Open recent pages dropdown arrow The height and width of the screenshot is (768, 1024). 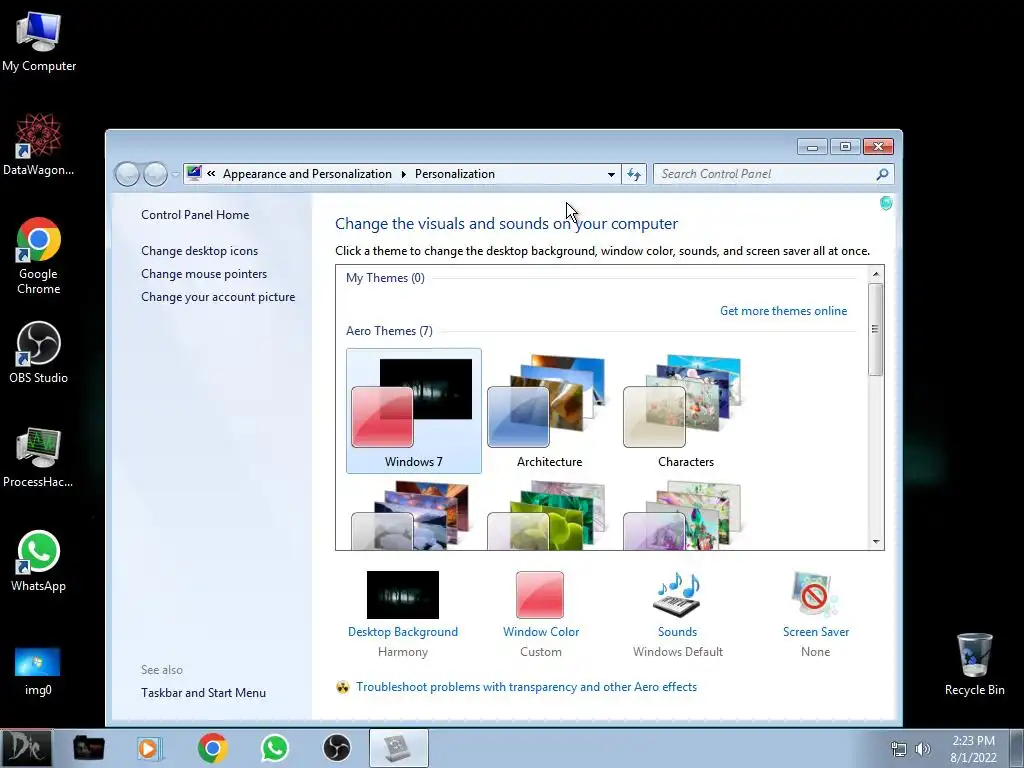click(x=175, y=174)
